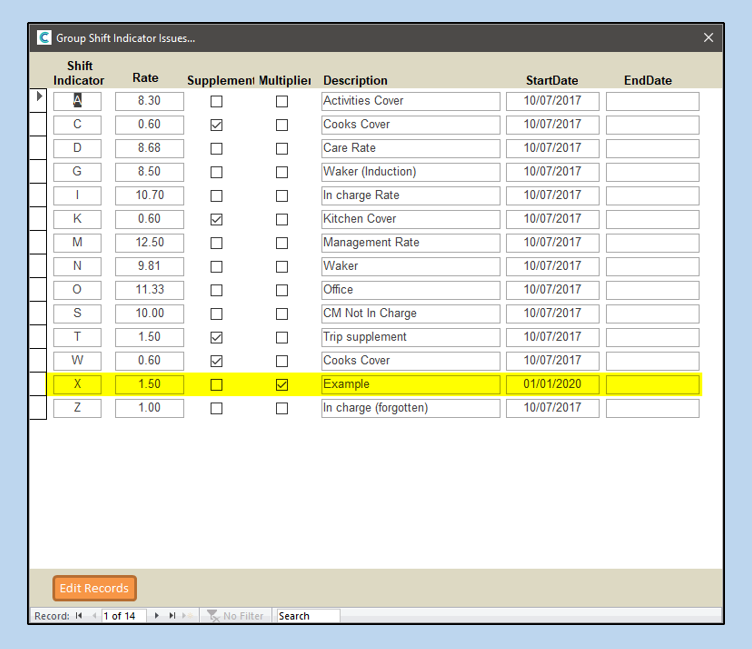Click the new blank record icon
This screenshot has width=752, height=649.
[187, 616]
